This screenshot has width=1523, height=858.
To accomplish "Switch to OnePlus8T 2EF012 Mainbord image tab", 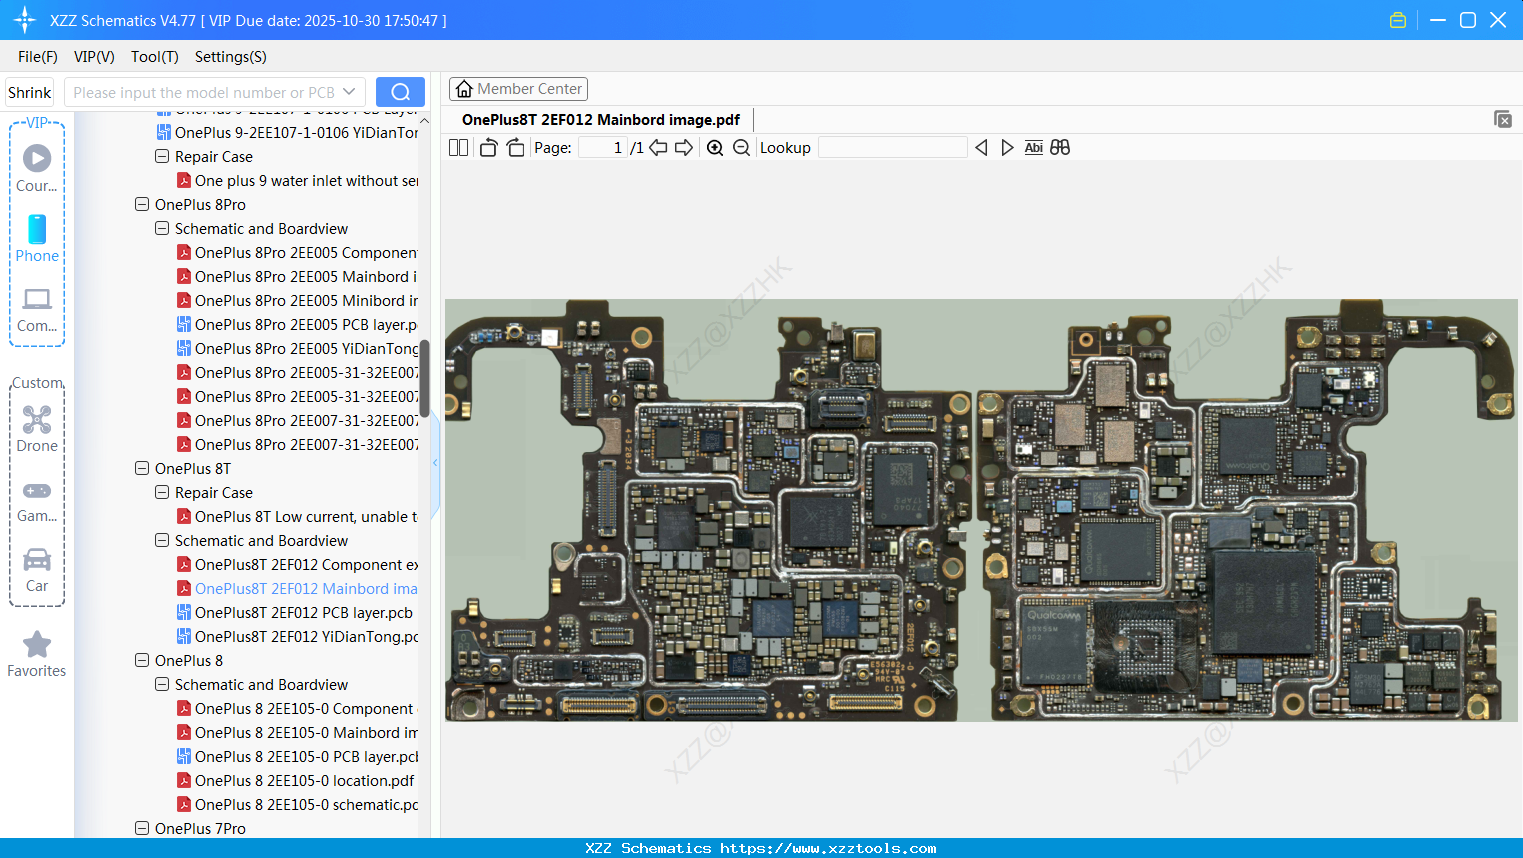I will [x=600, y=119].
